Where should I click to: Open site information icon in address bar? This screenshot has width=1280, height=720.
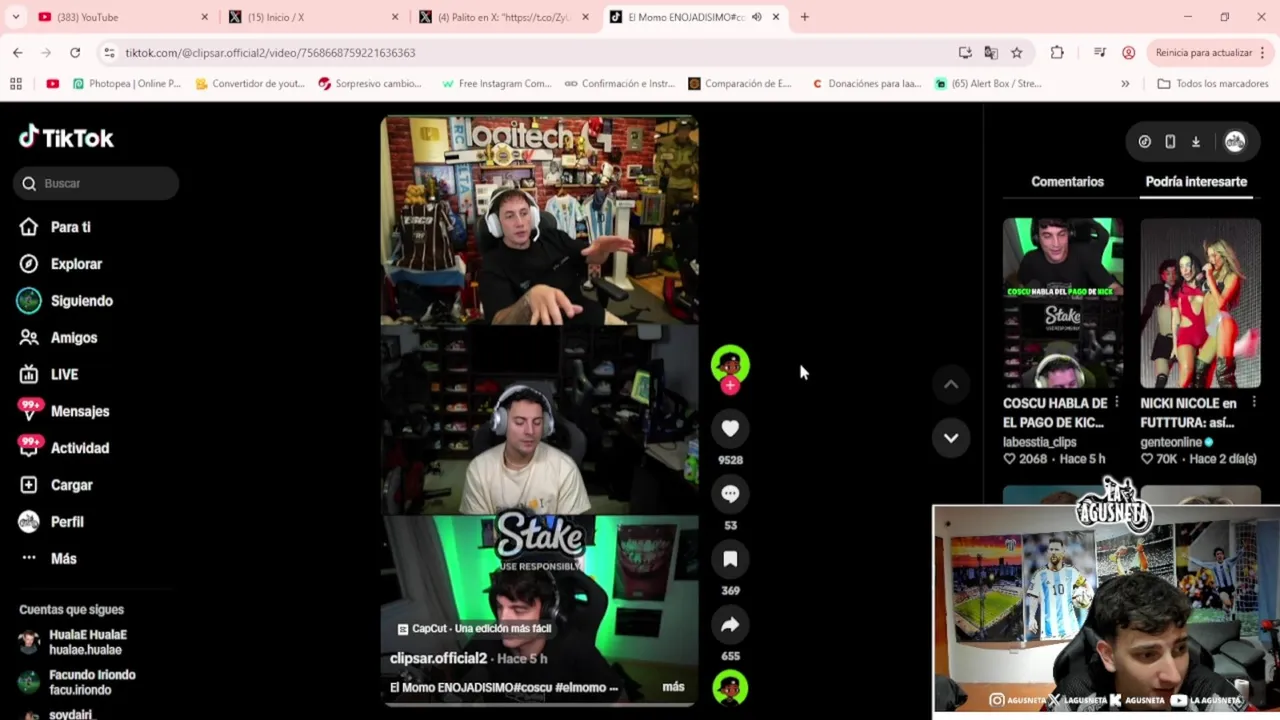(x=109, y=53)
